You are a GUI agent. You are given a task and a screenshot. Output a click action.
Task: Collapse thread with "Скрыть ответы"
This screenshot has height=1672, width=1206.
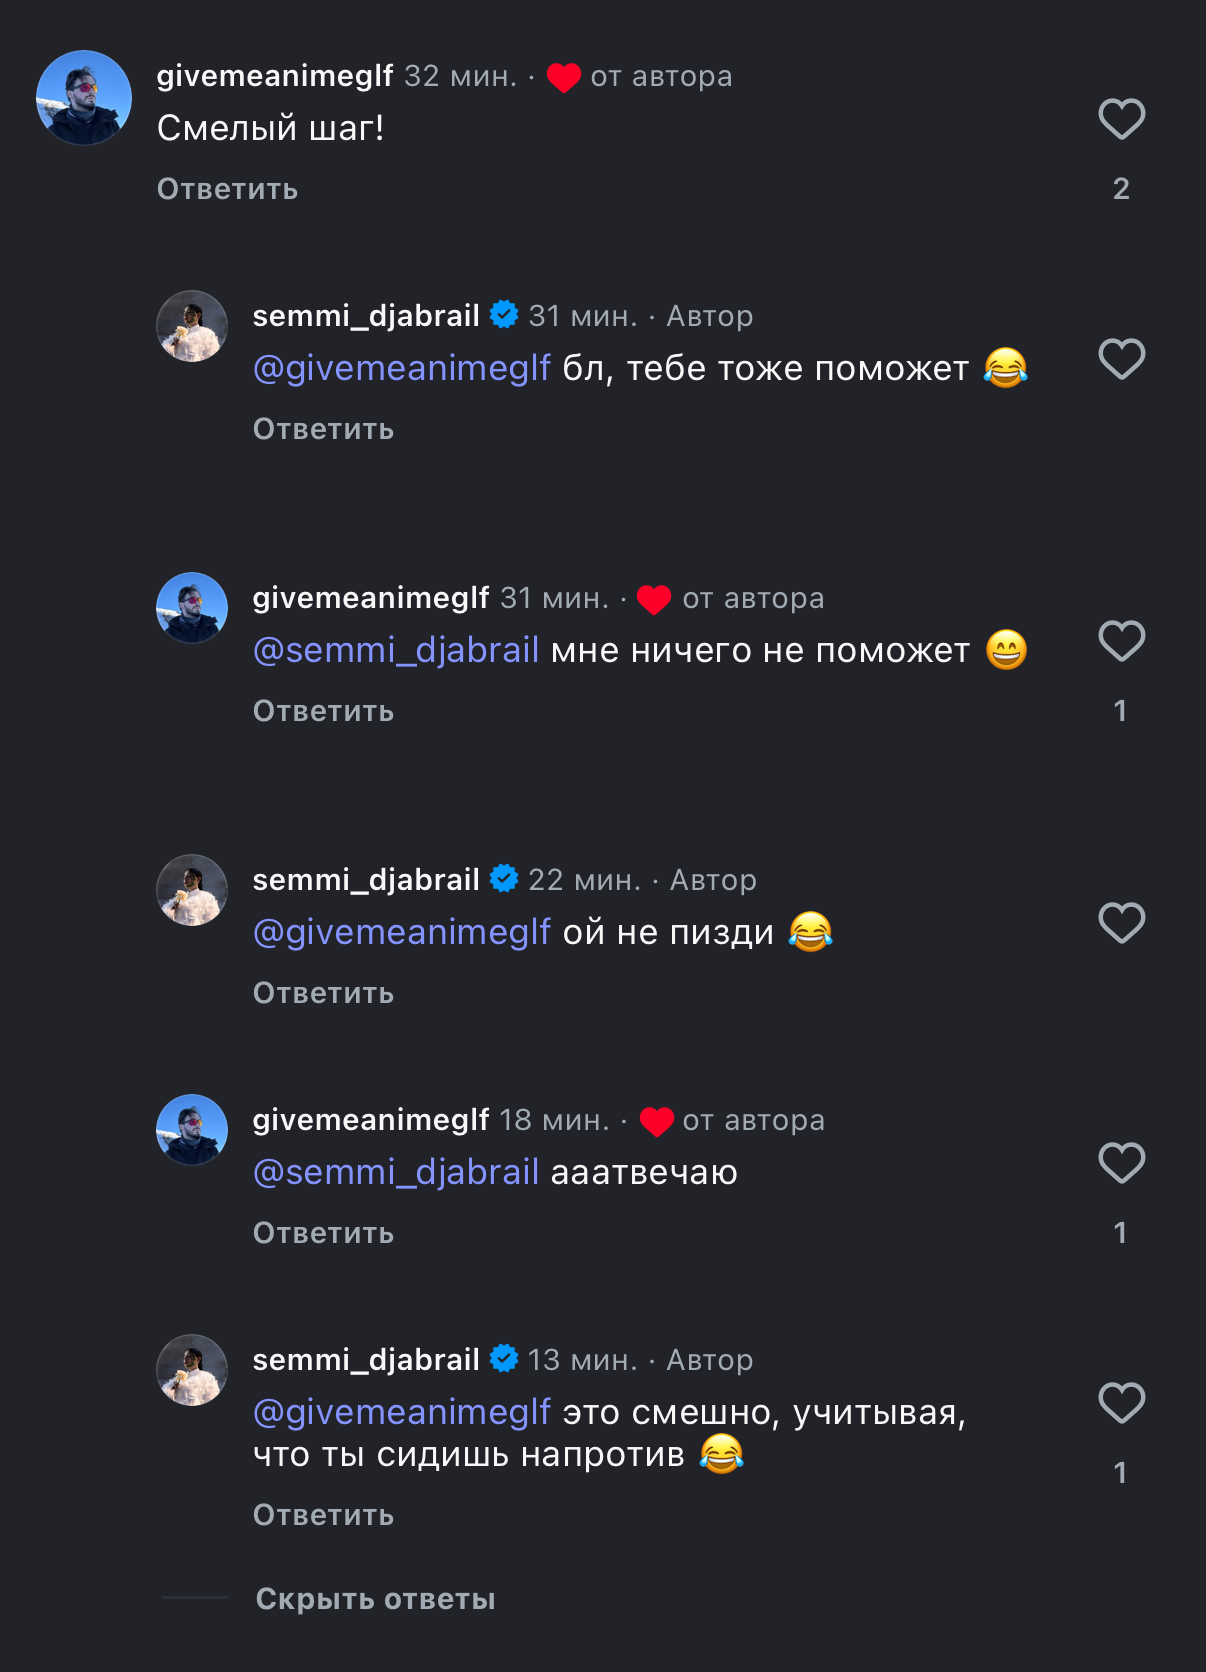(375, 1599)
